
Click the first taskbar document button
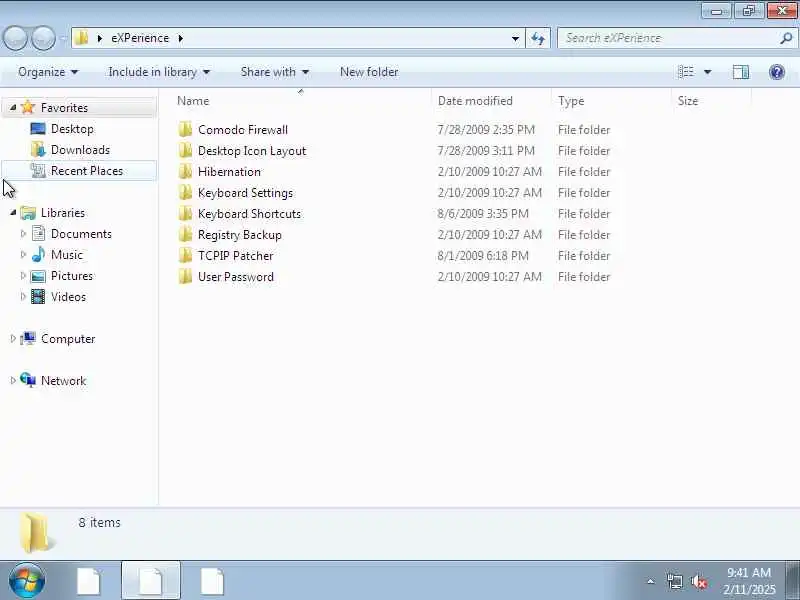click(89, 581)
